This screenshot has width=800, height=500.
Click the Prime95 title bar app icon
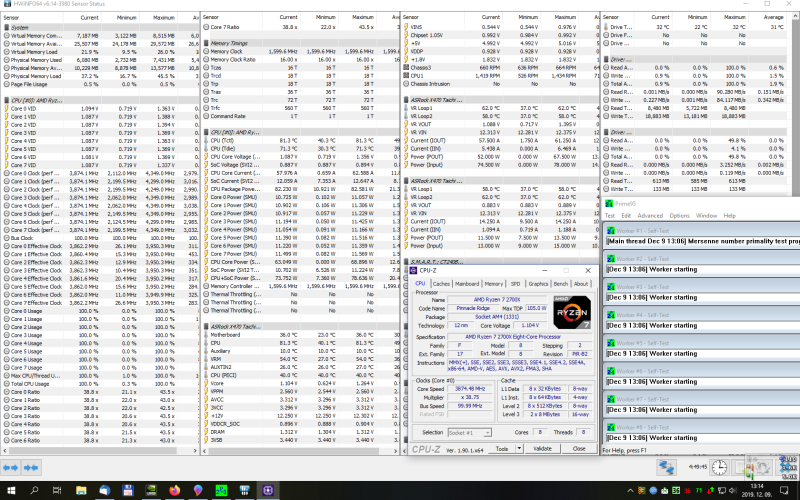pos(609,203)
